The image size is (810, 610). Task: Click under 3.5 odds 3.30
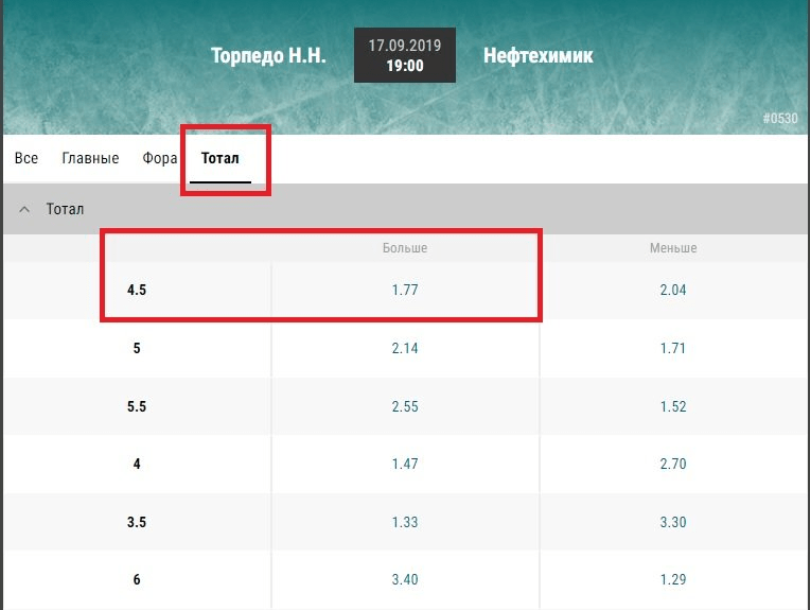click(673, 522)
